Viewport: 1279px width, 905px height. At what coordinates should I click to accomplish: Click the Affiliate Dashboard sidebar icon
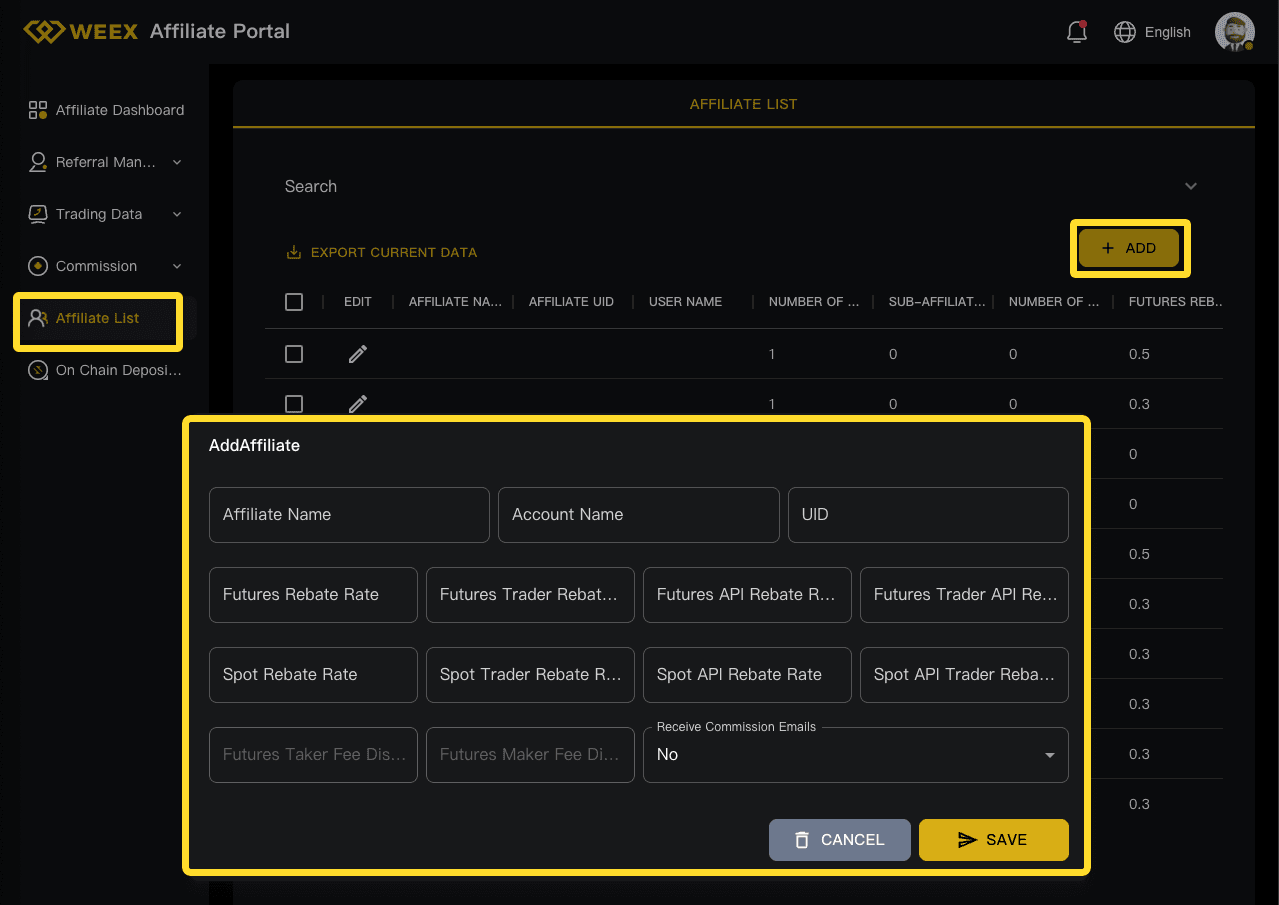point(38,110)
